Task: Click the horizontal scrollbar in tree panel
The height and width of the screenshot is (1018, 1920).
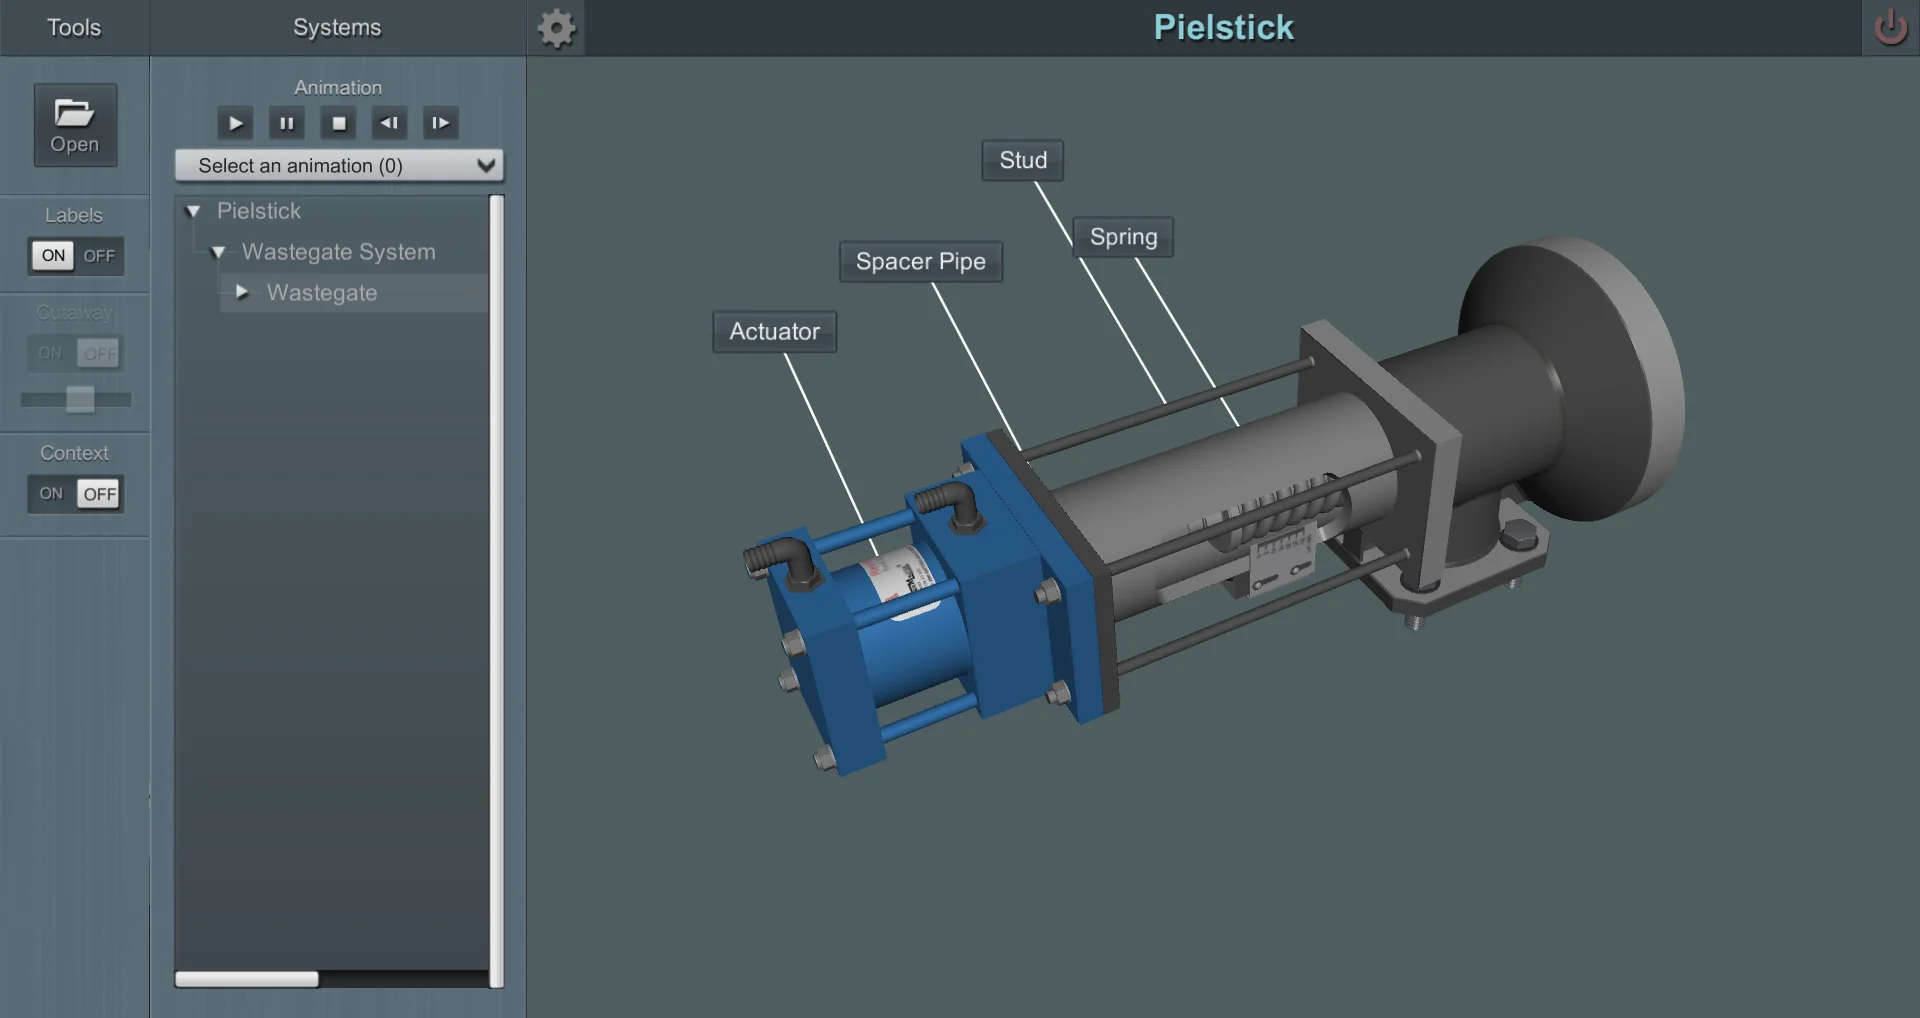Action: point(247,979)
